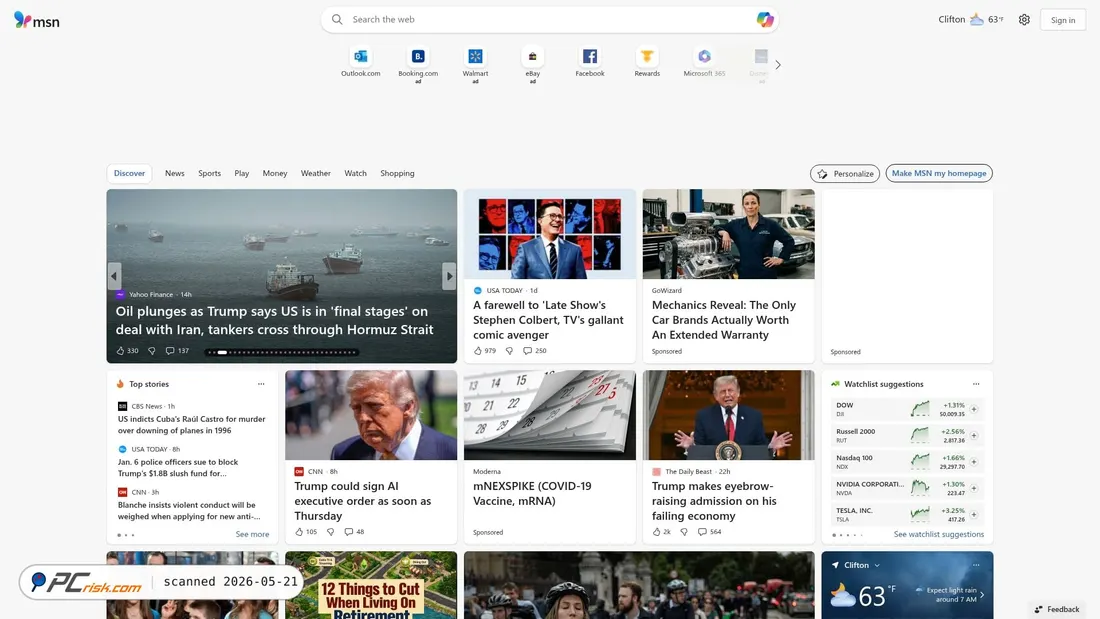Show more shortcuts with right chevron
1100x619 pixels.
pyautogui.click(x=778, y=65)
